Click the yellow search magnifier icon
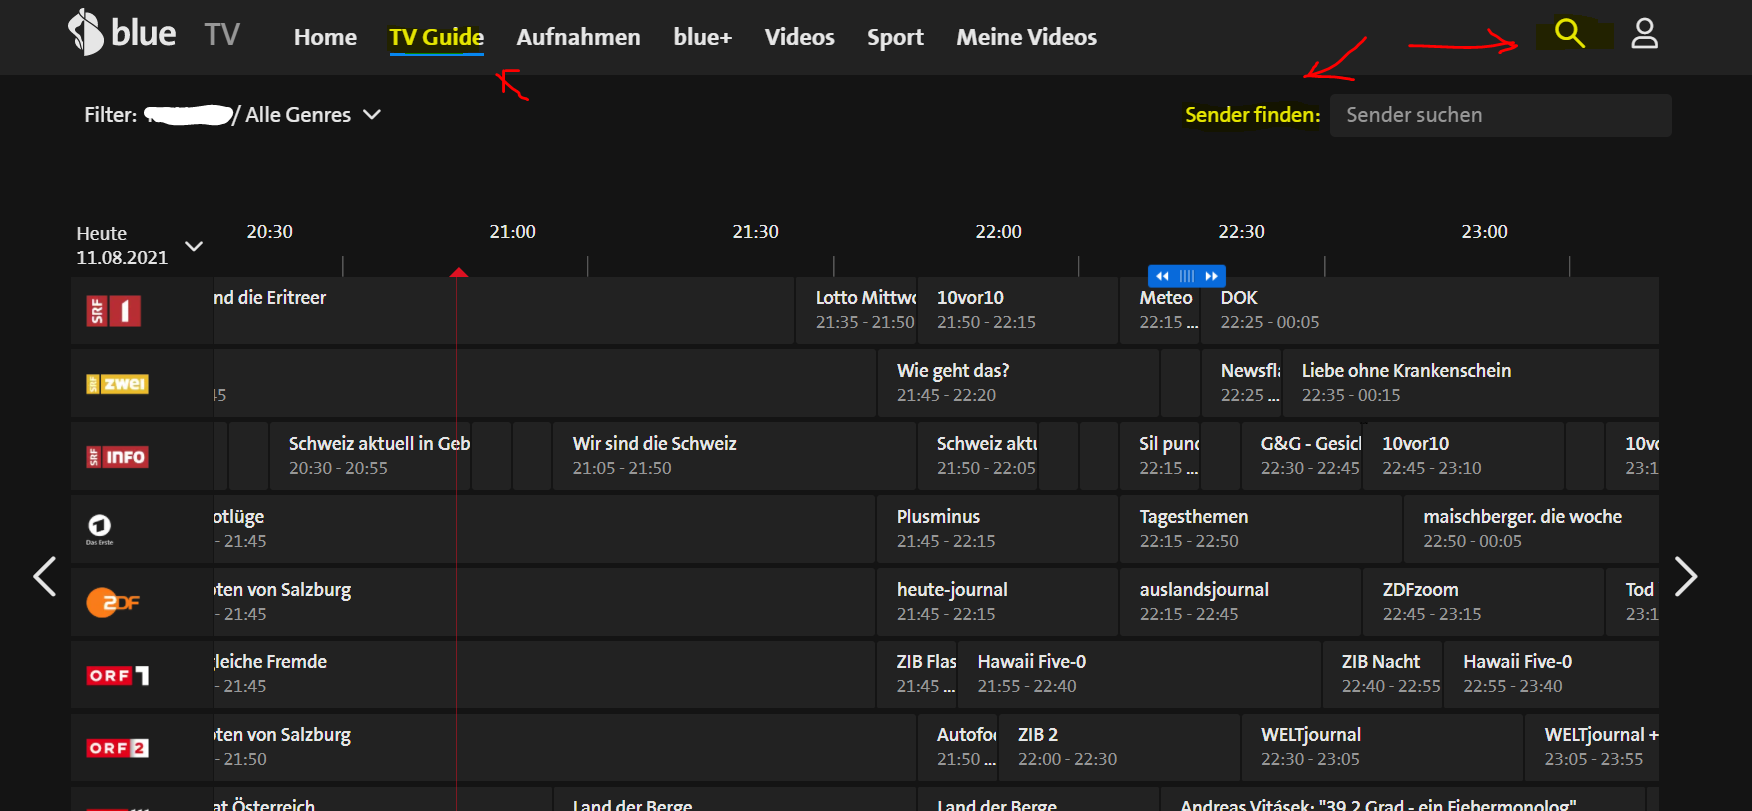 [1569, 34]
